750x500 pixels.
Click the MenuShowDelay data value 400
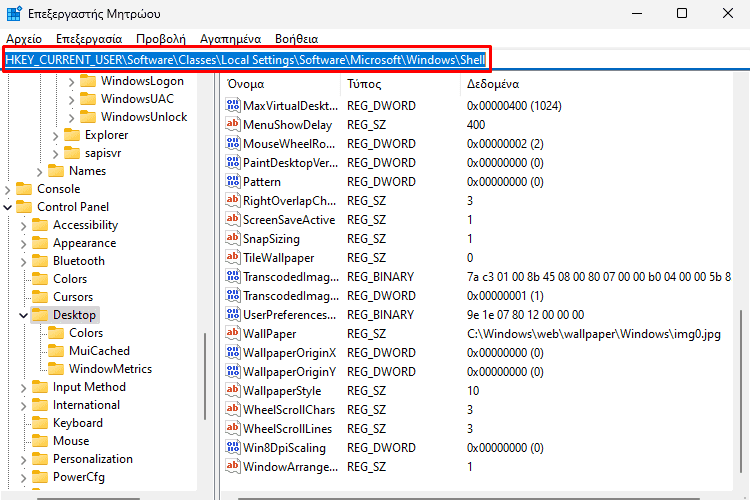[x=476, y=124]
